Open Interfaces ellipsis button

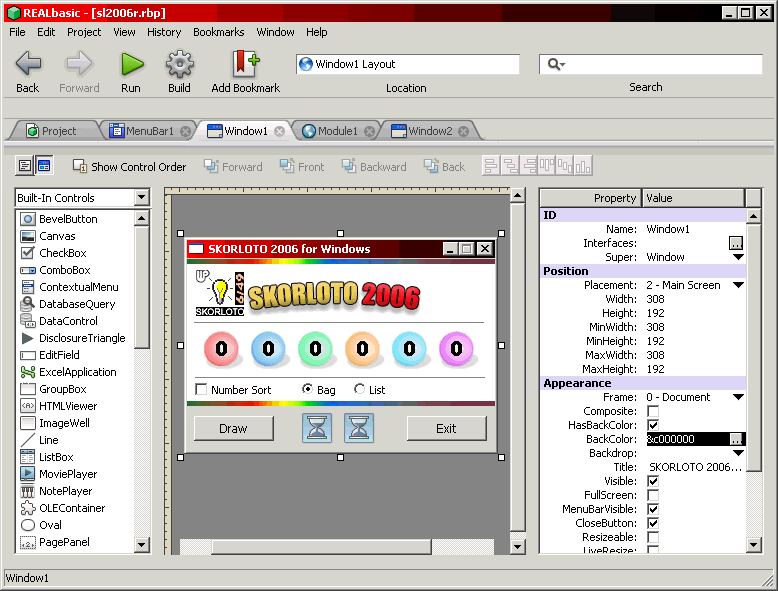(735, 243)
